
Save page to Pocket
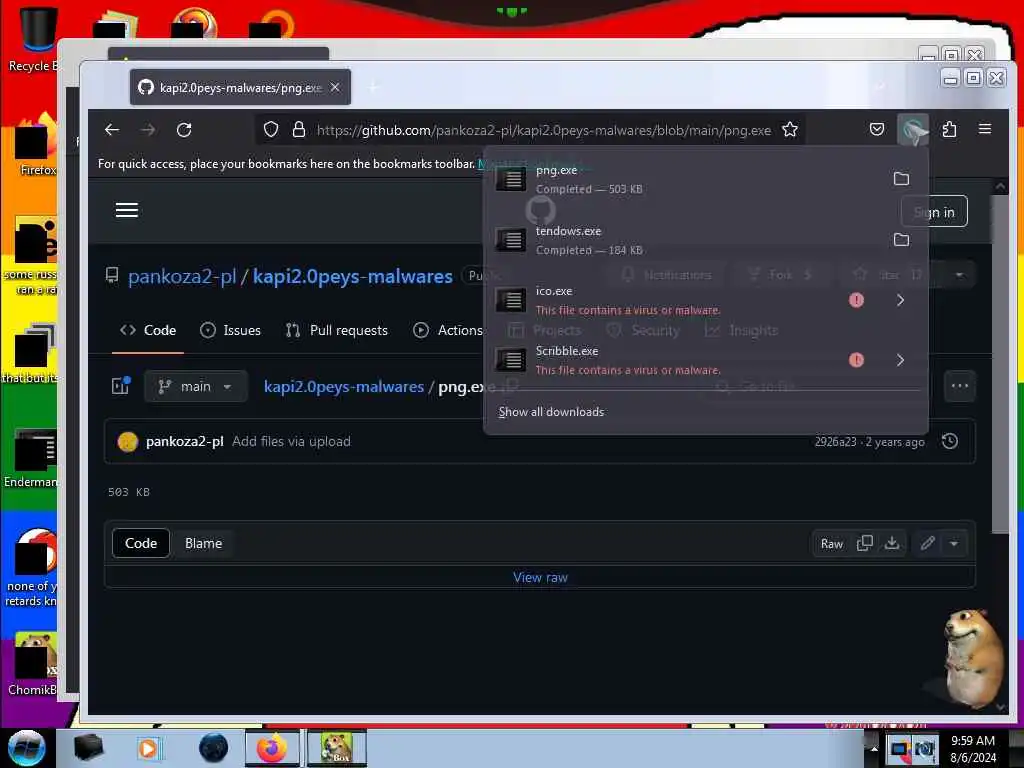coord(877,129)
